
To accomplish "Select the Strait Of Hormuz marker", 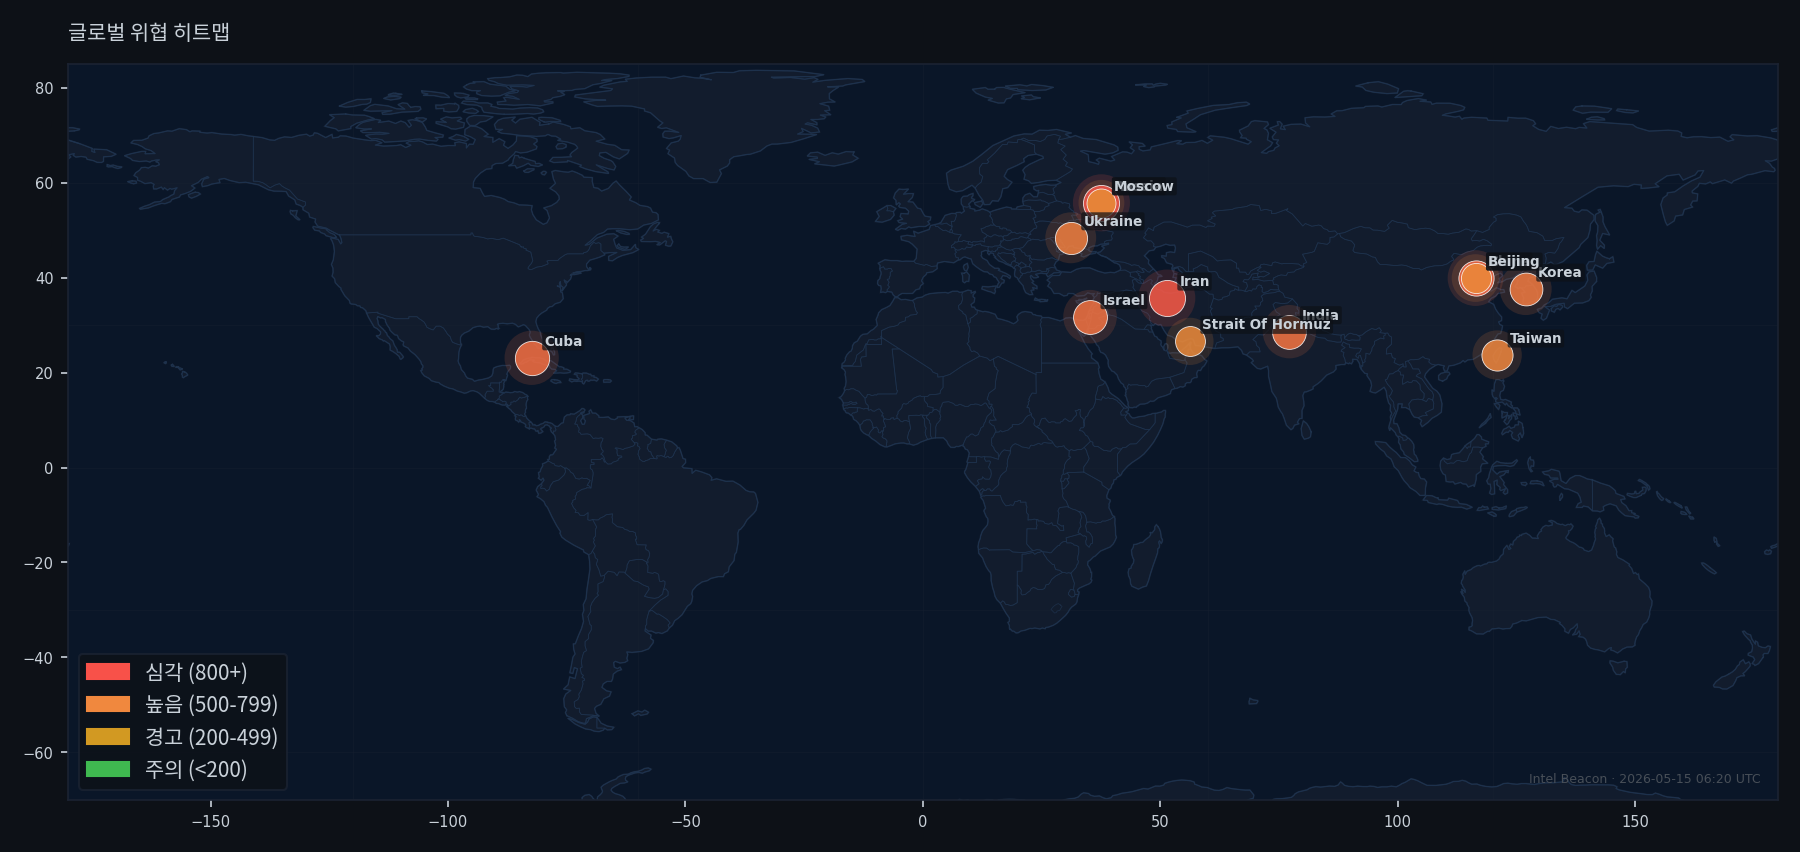I will (1190, 341).
